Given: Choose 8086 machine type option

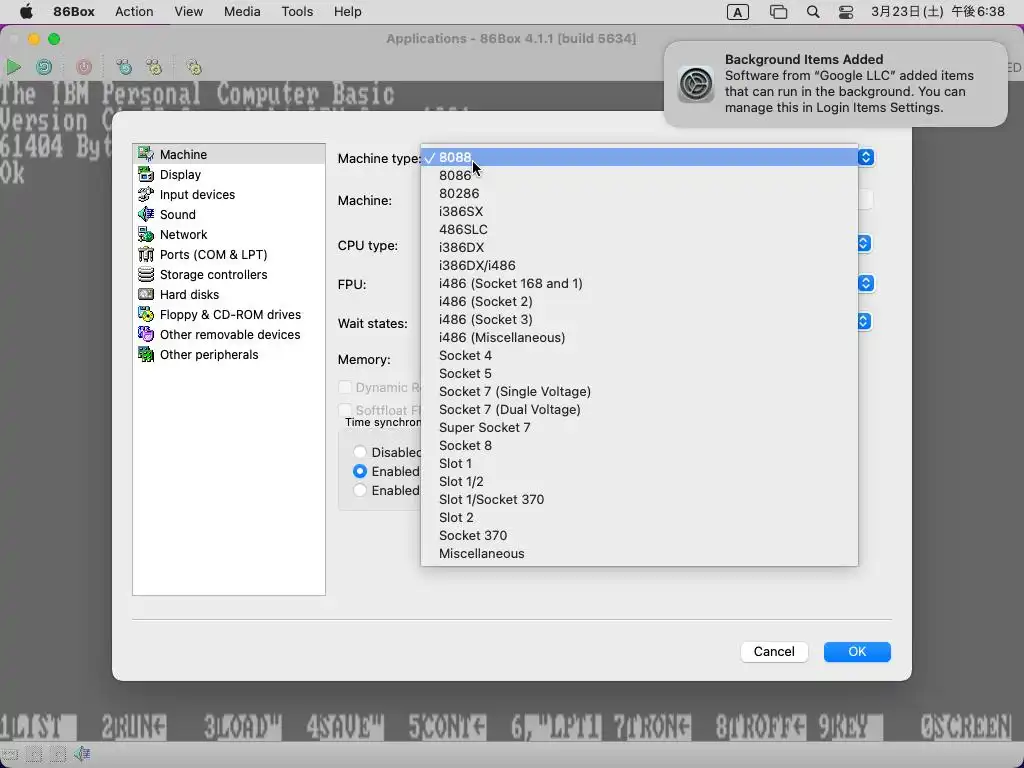Looking at the screenshot, I should tap(639, 175).
